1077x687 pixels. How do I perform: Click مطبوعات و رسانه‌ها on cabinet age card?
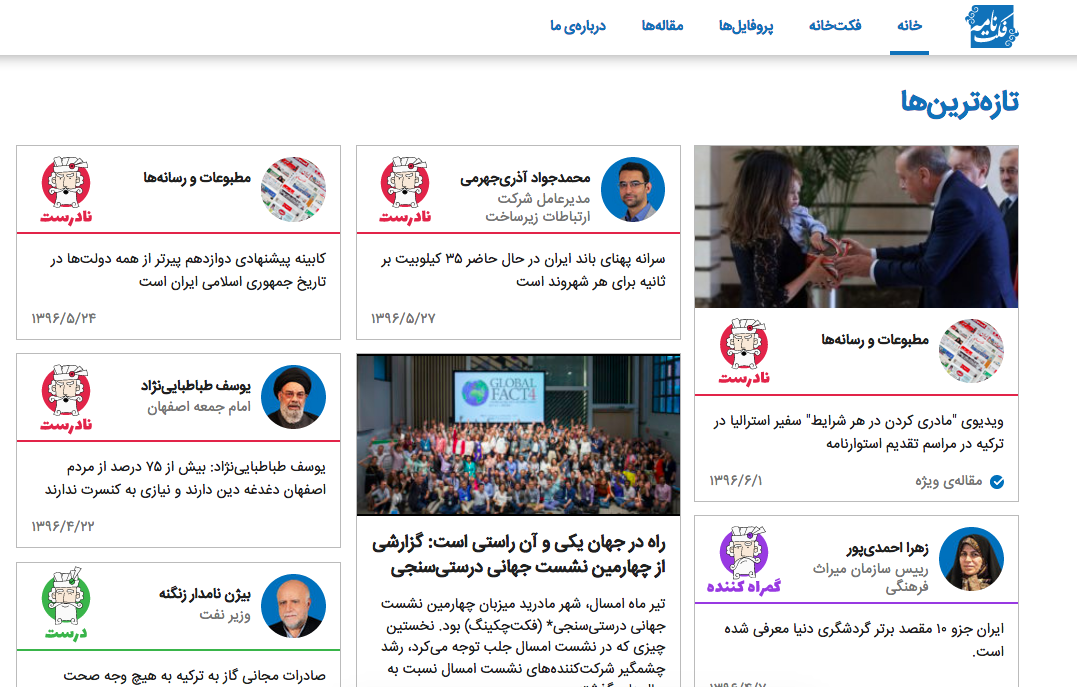click(x=197, y=178)
